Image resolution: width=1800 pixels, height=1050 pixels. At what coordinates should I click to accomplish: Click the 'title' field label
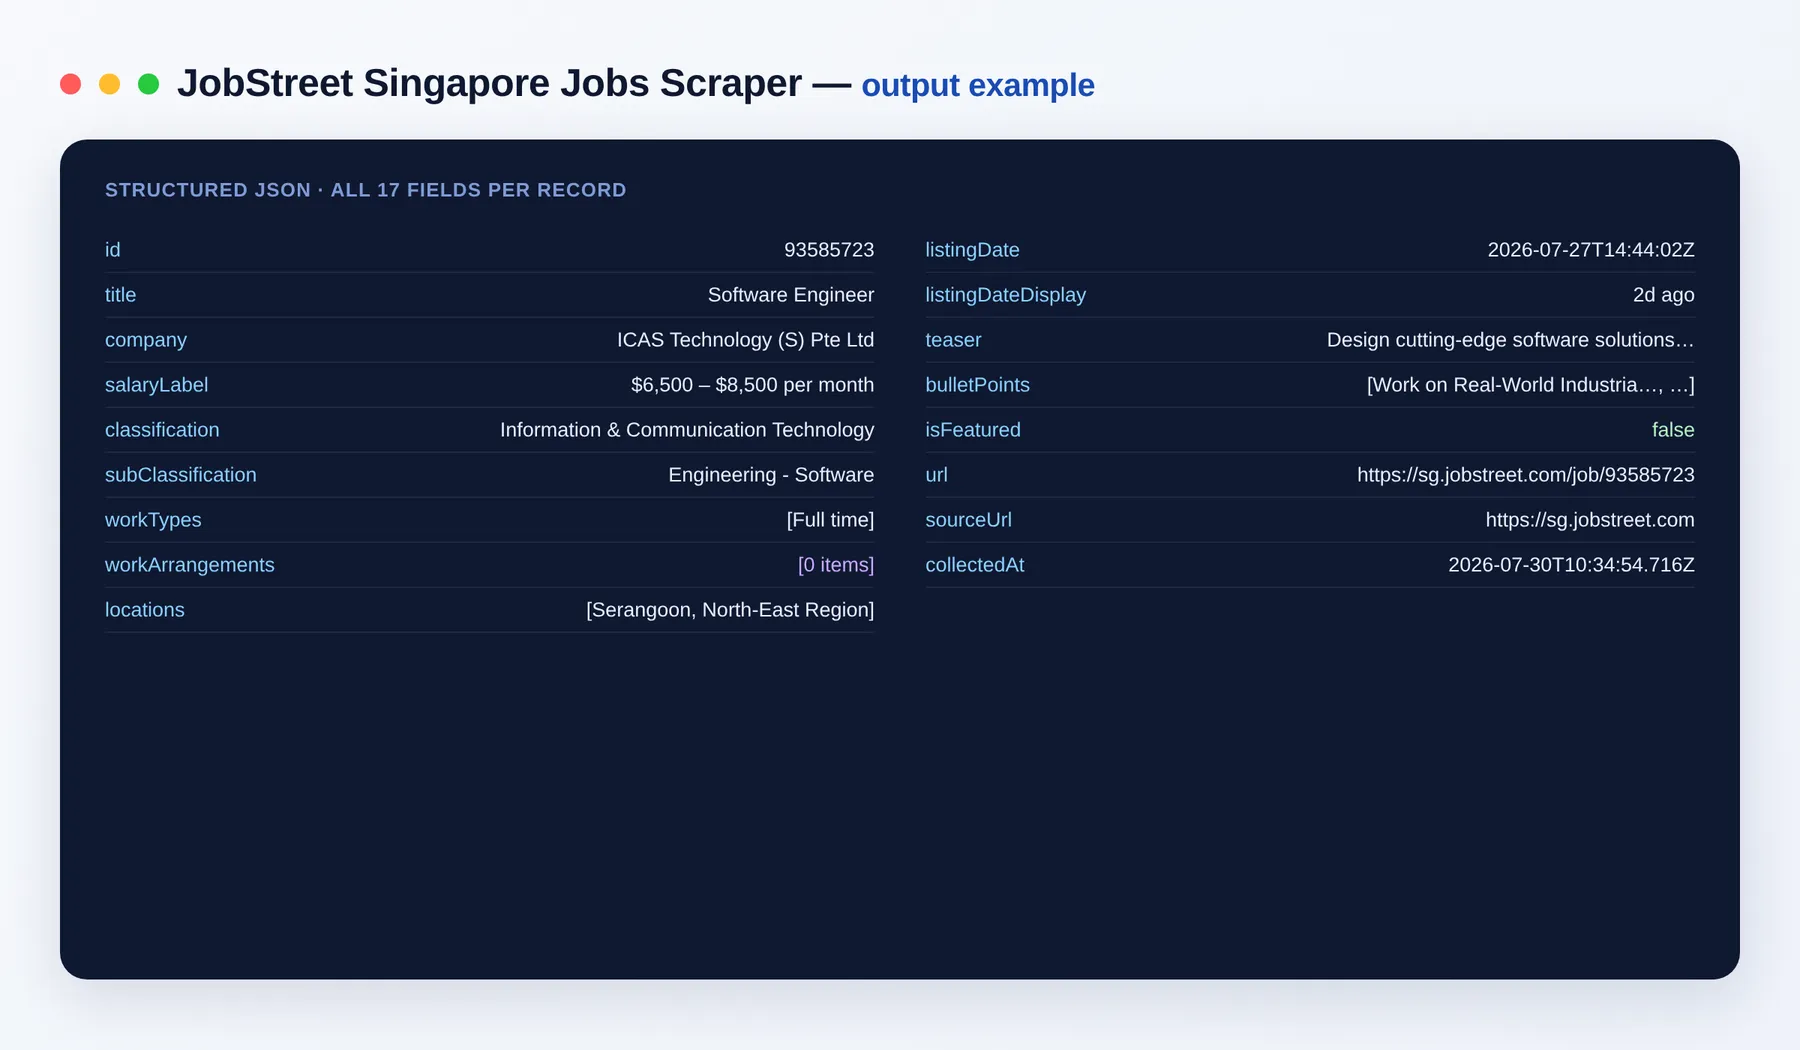(x=120, y=295)
